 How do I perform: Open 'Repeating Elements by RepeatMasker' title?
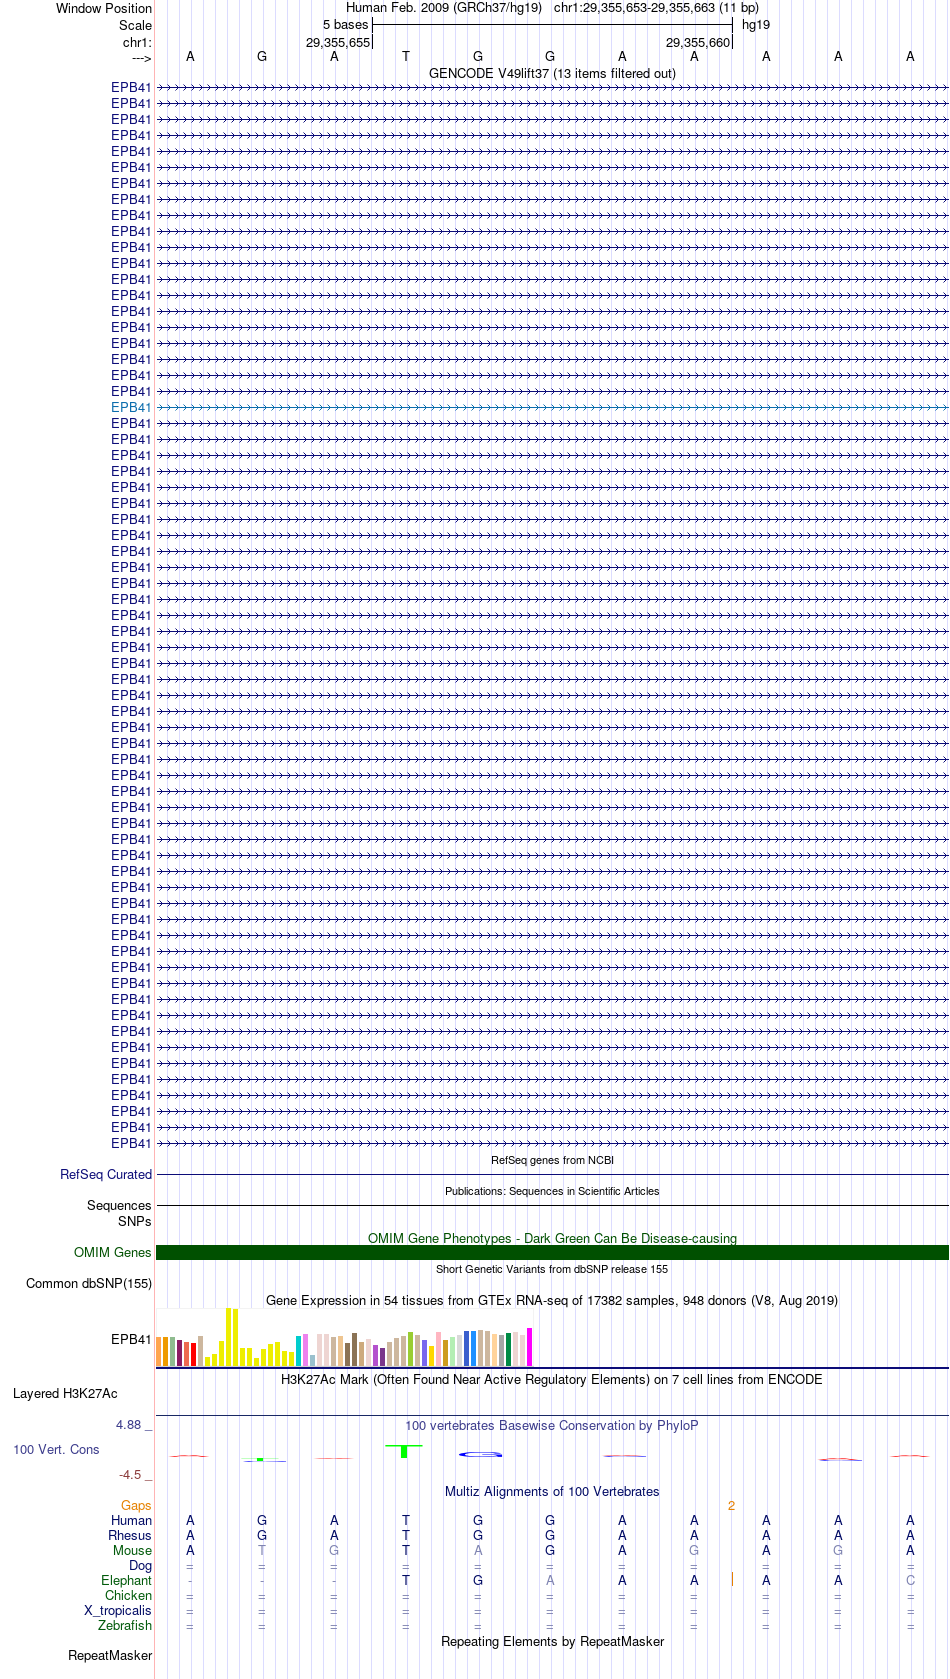[552, 1641]
